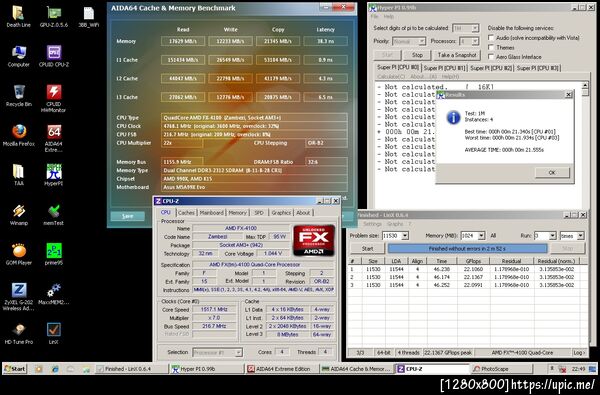Switch to SPD tab in CPU-Z
Image resolution: width=600 pixels, height=395 pixels.
coord(259,212)
